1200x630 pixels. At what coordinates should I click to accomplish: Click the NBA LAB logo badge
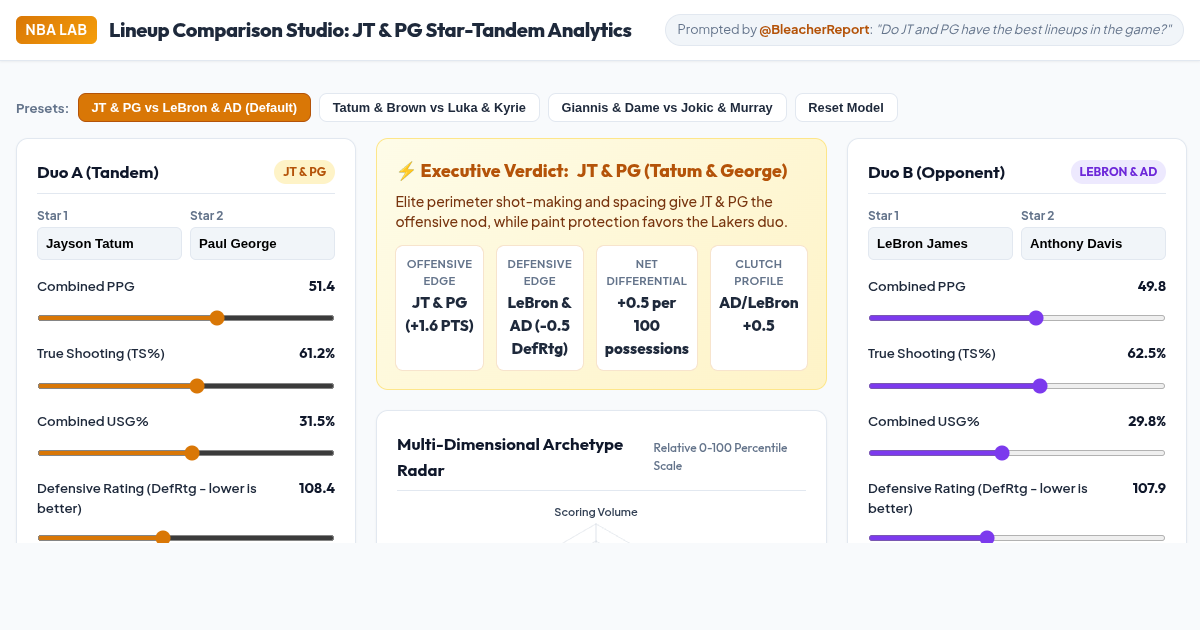(56, 30)
